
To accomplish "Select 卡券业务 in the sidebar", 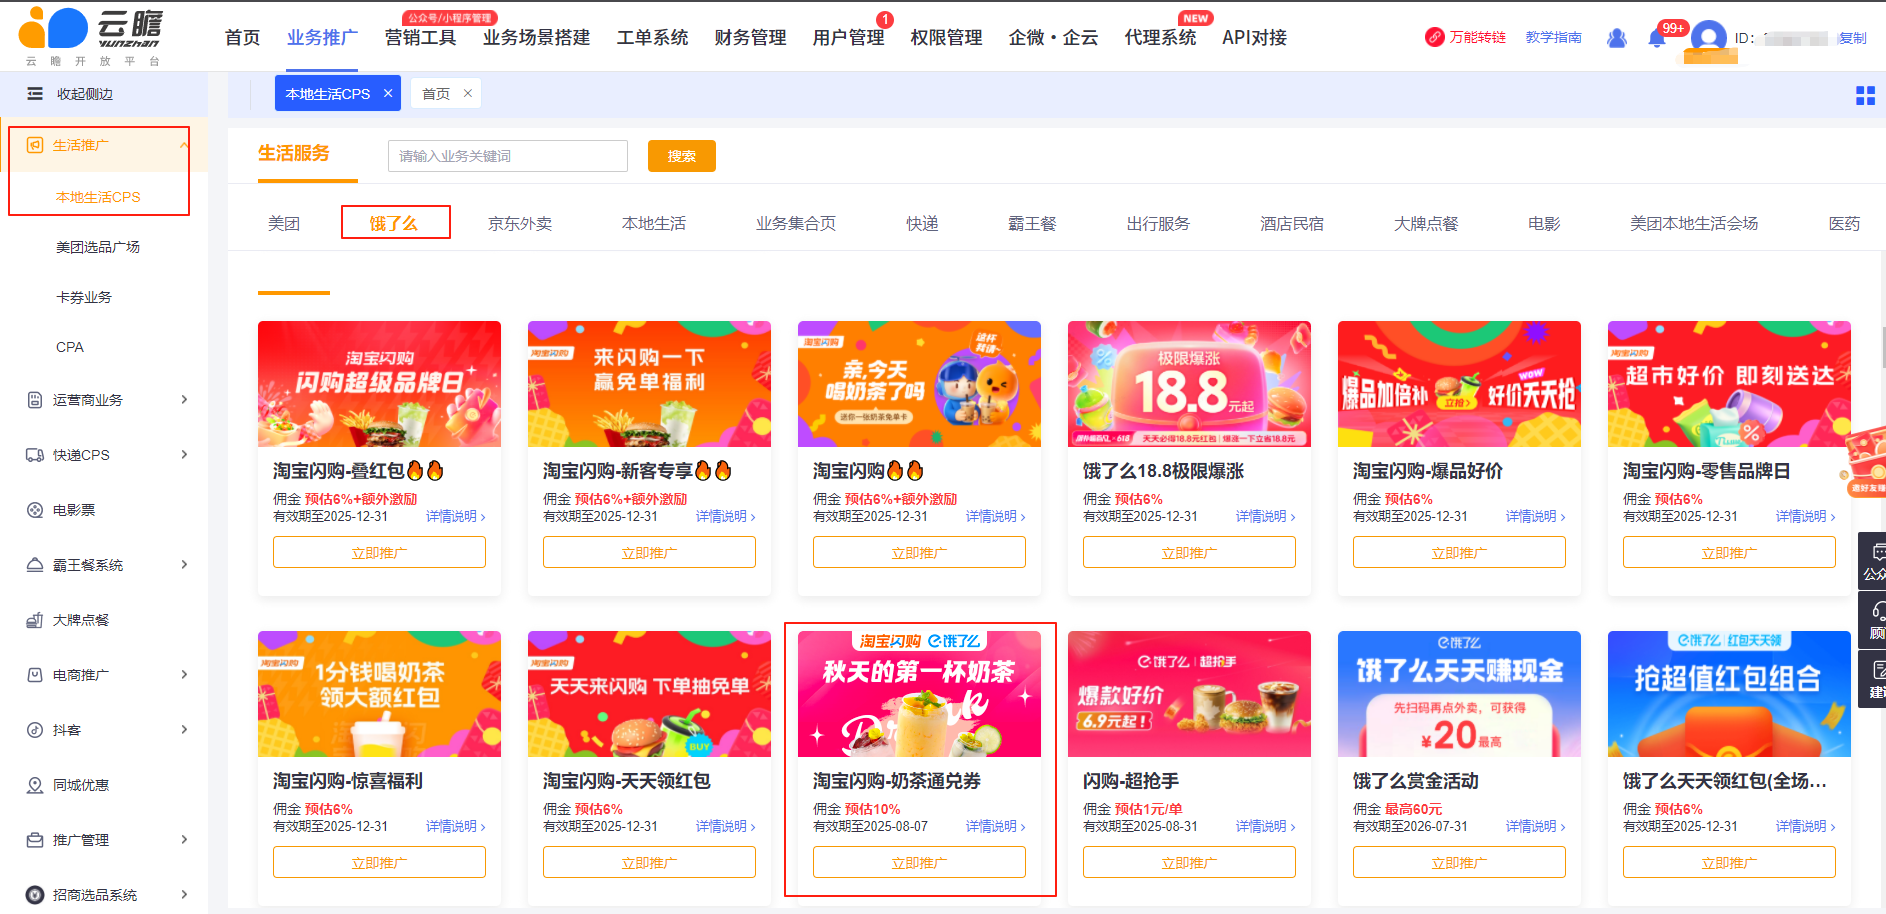I will click(84, 297).
